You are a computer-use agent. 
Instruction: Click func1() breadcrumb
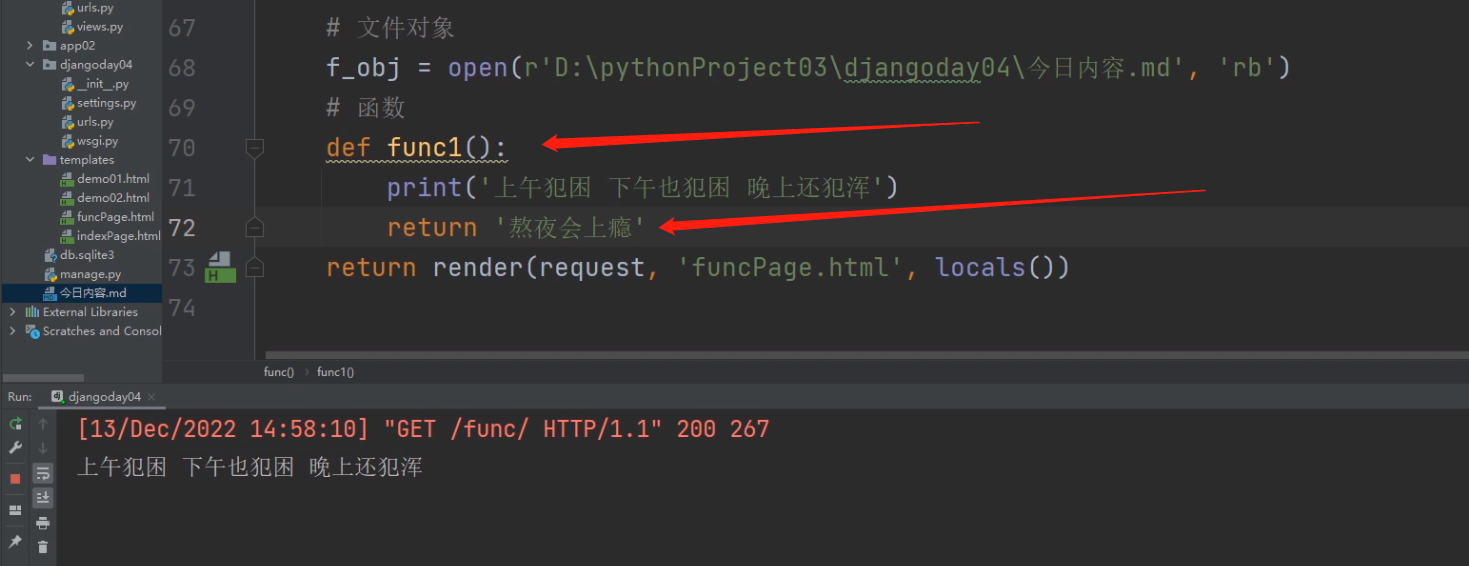pyautogui.click(x=336, y=372)
